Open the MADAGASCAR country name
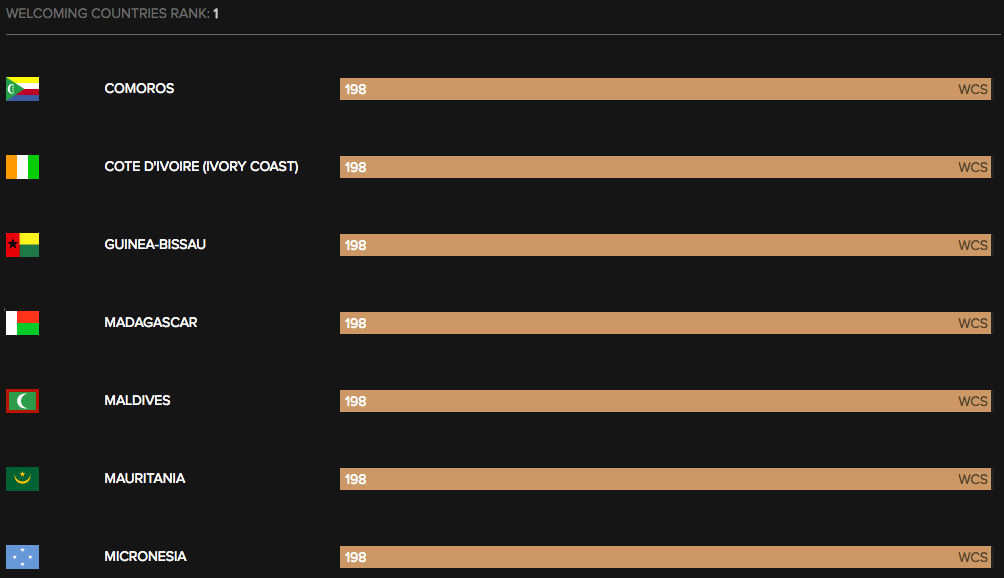 click(150, 323)
